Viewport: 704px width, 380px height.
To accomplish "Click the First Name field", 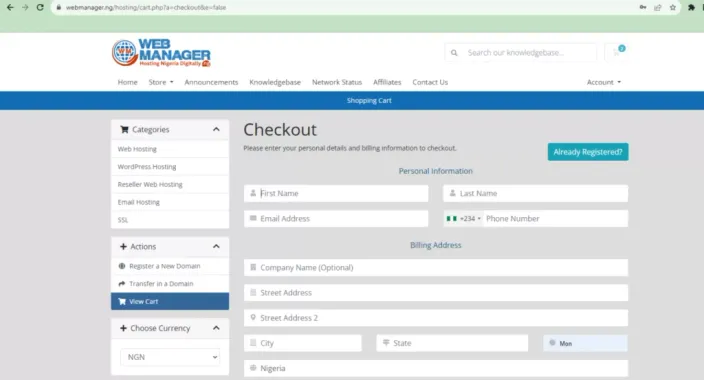I will pos(336,194).
